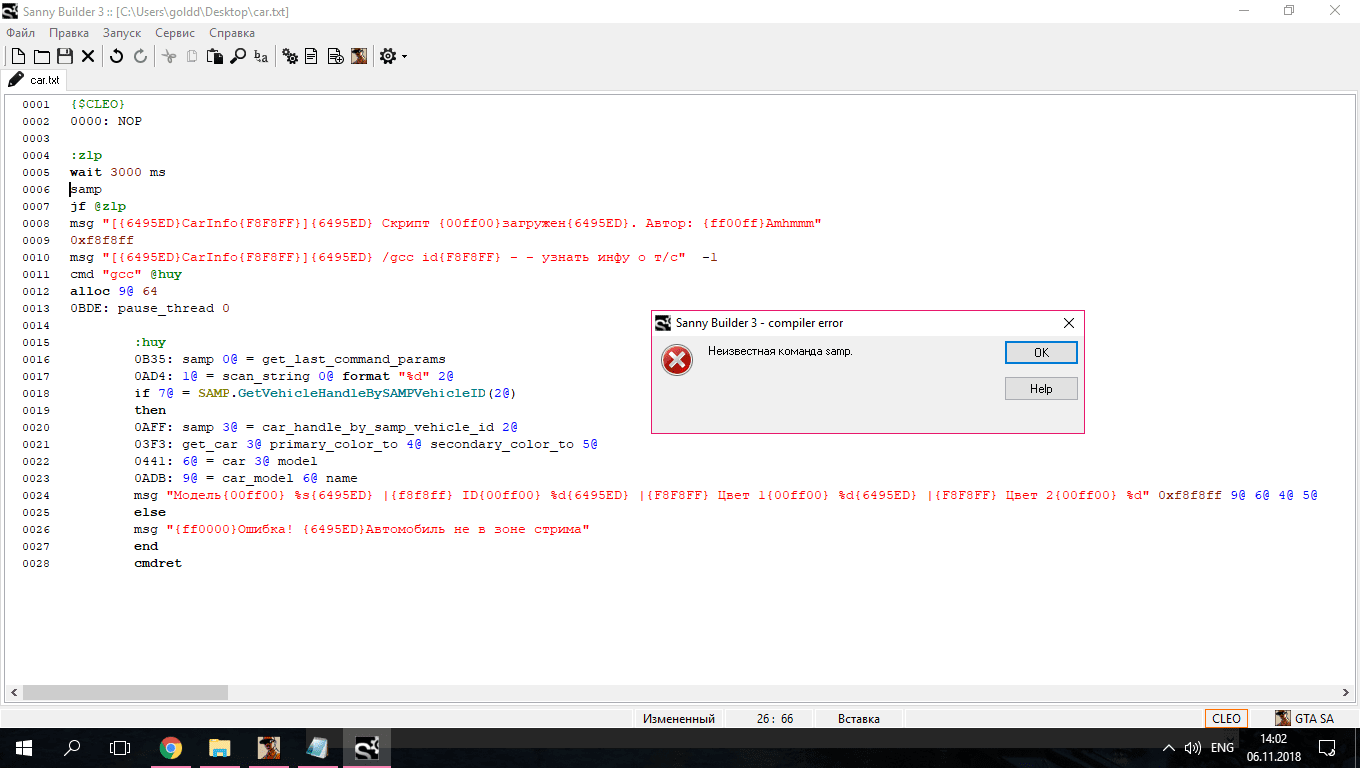Redo the last edit

(140, 57)
